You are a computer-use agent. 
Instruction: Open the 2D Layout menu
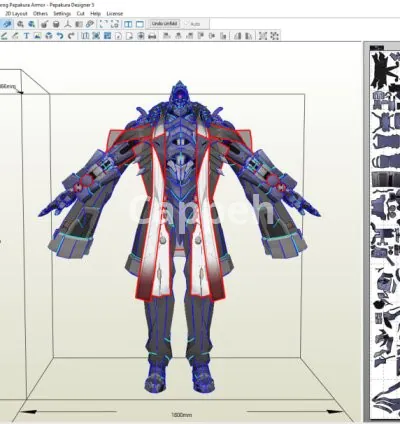17,14
